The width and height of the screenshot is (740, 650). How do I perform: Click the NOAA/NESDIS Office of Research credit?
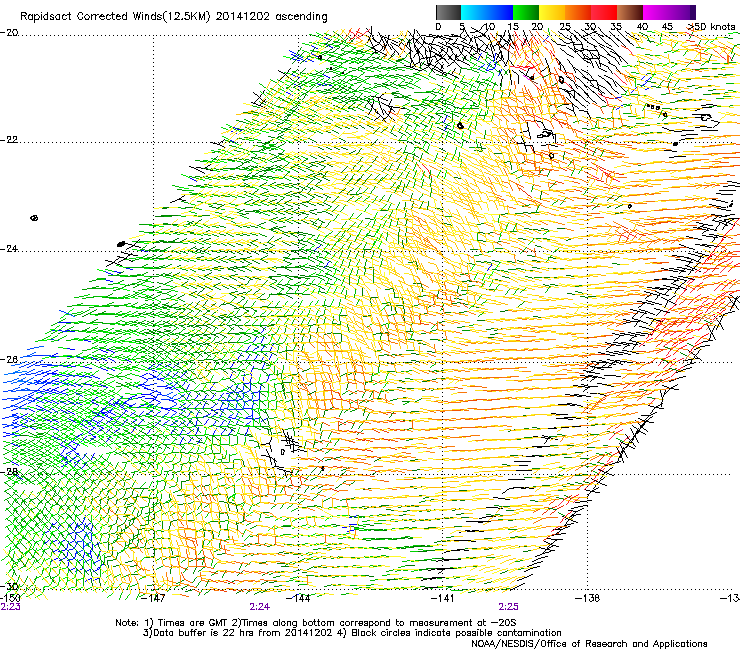[x=589, y=644]
